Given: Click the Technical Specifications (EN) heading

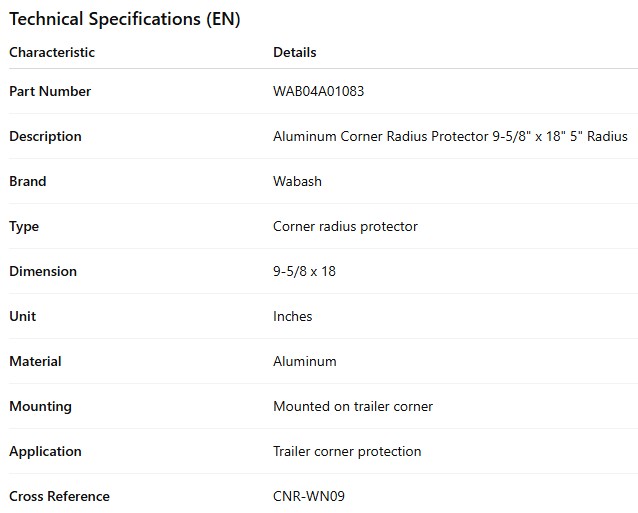Looking at the screenshot, I should click(x=124, y=18).
